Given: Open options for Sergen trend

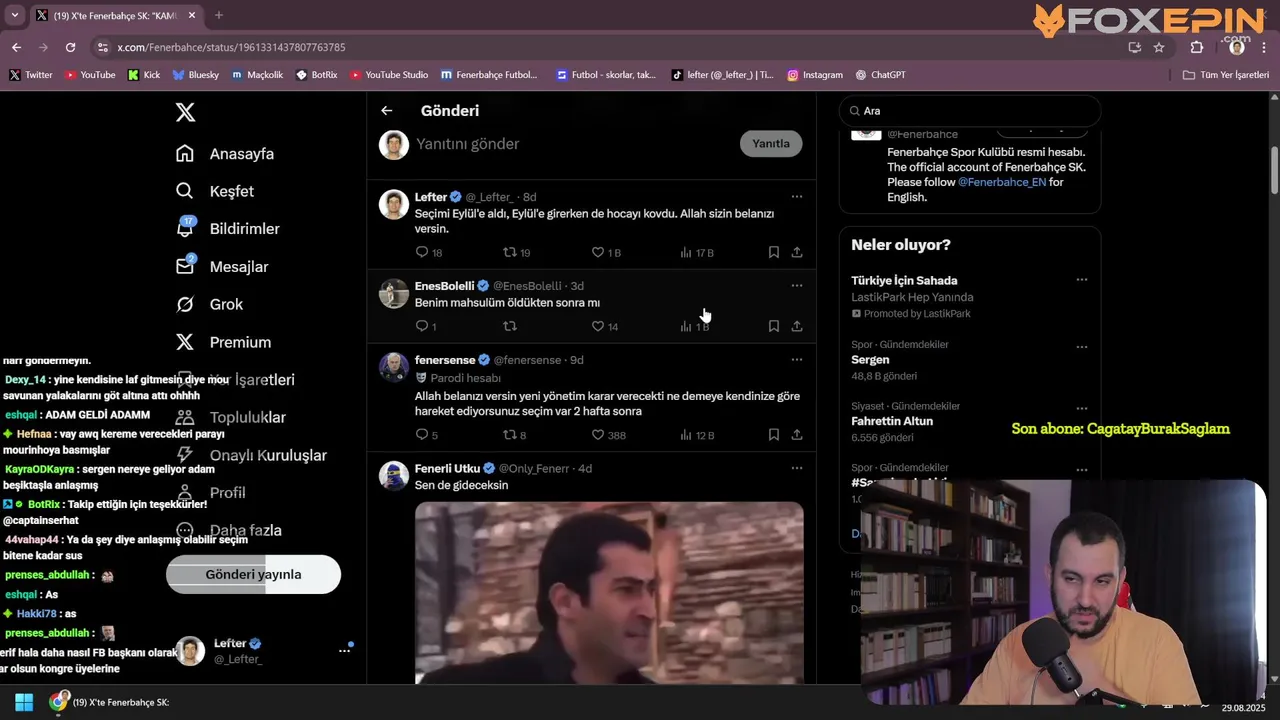Looking at the screenshot, I should [x=1082, y=347].
